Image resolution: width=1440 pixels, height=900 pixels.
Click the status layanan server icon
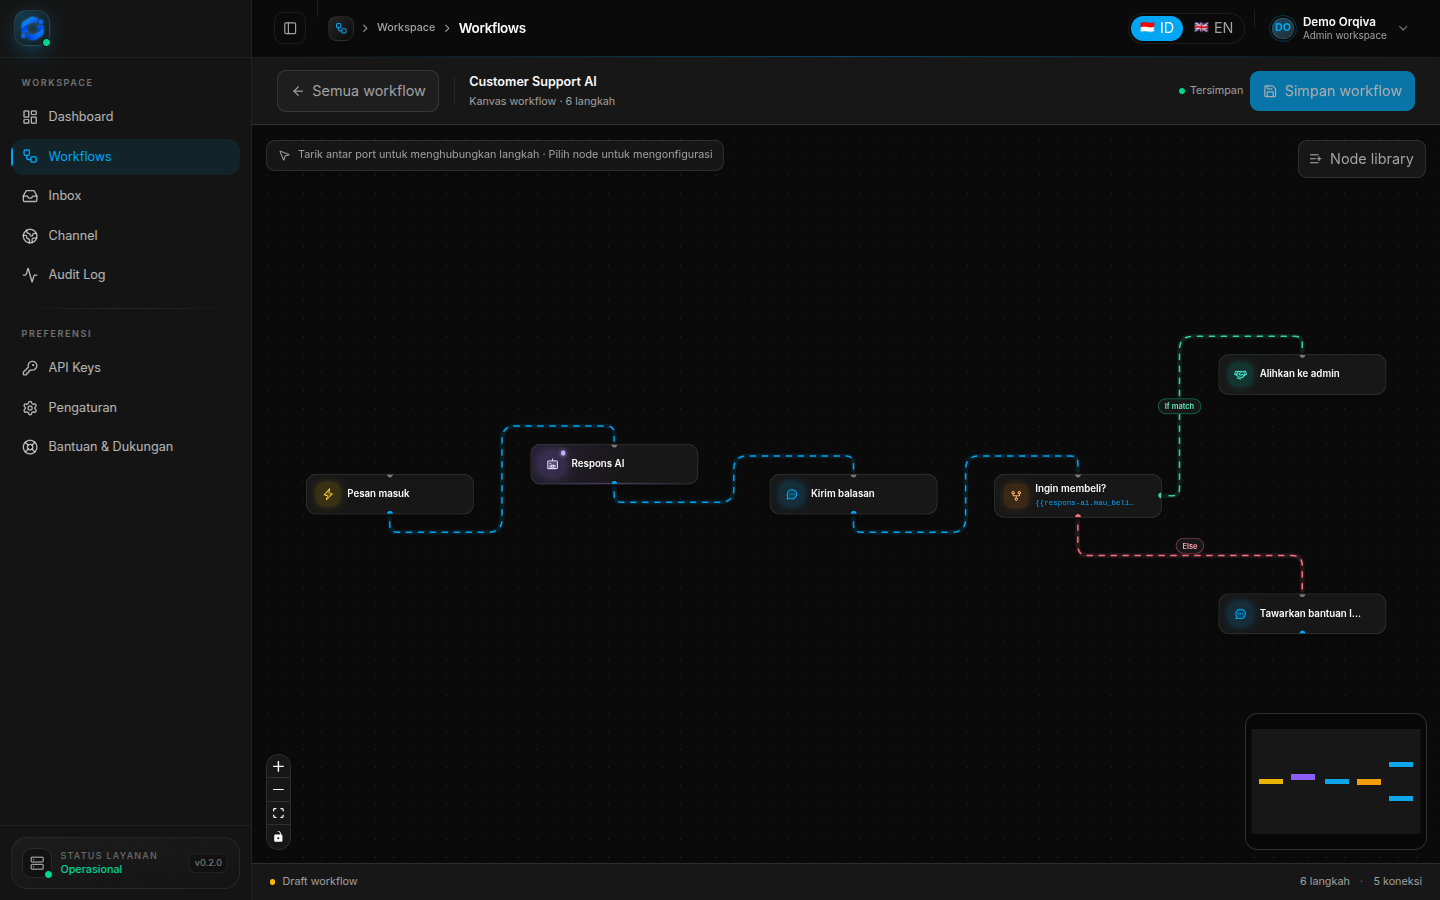(37, 863)
